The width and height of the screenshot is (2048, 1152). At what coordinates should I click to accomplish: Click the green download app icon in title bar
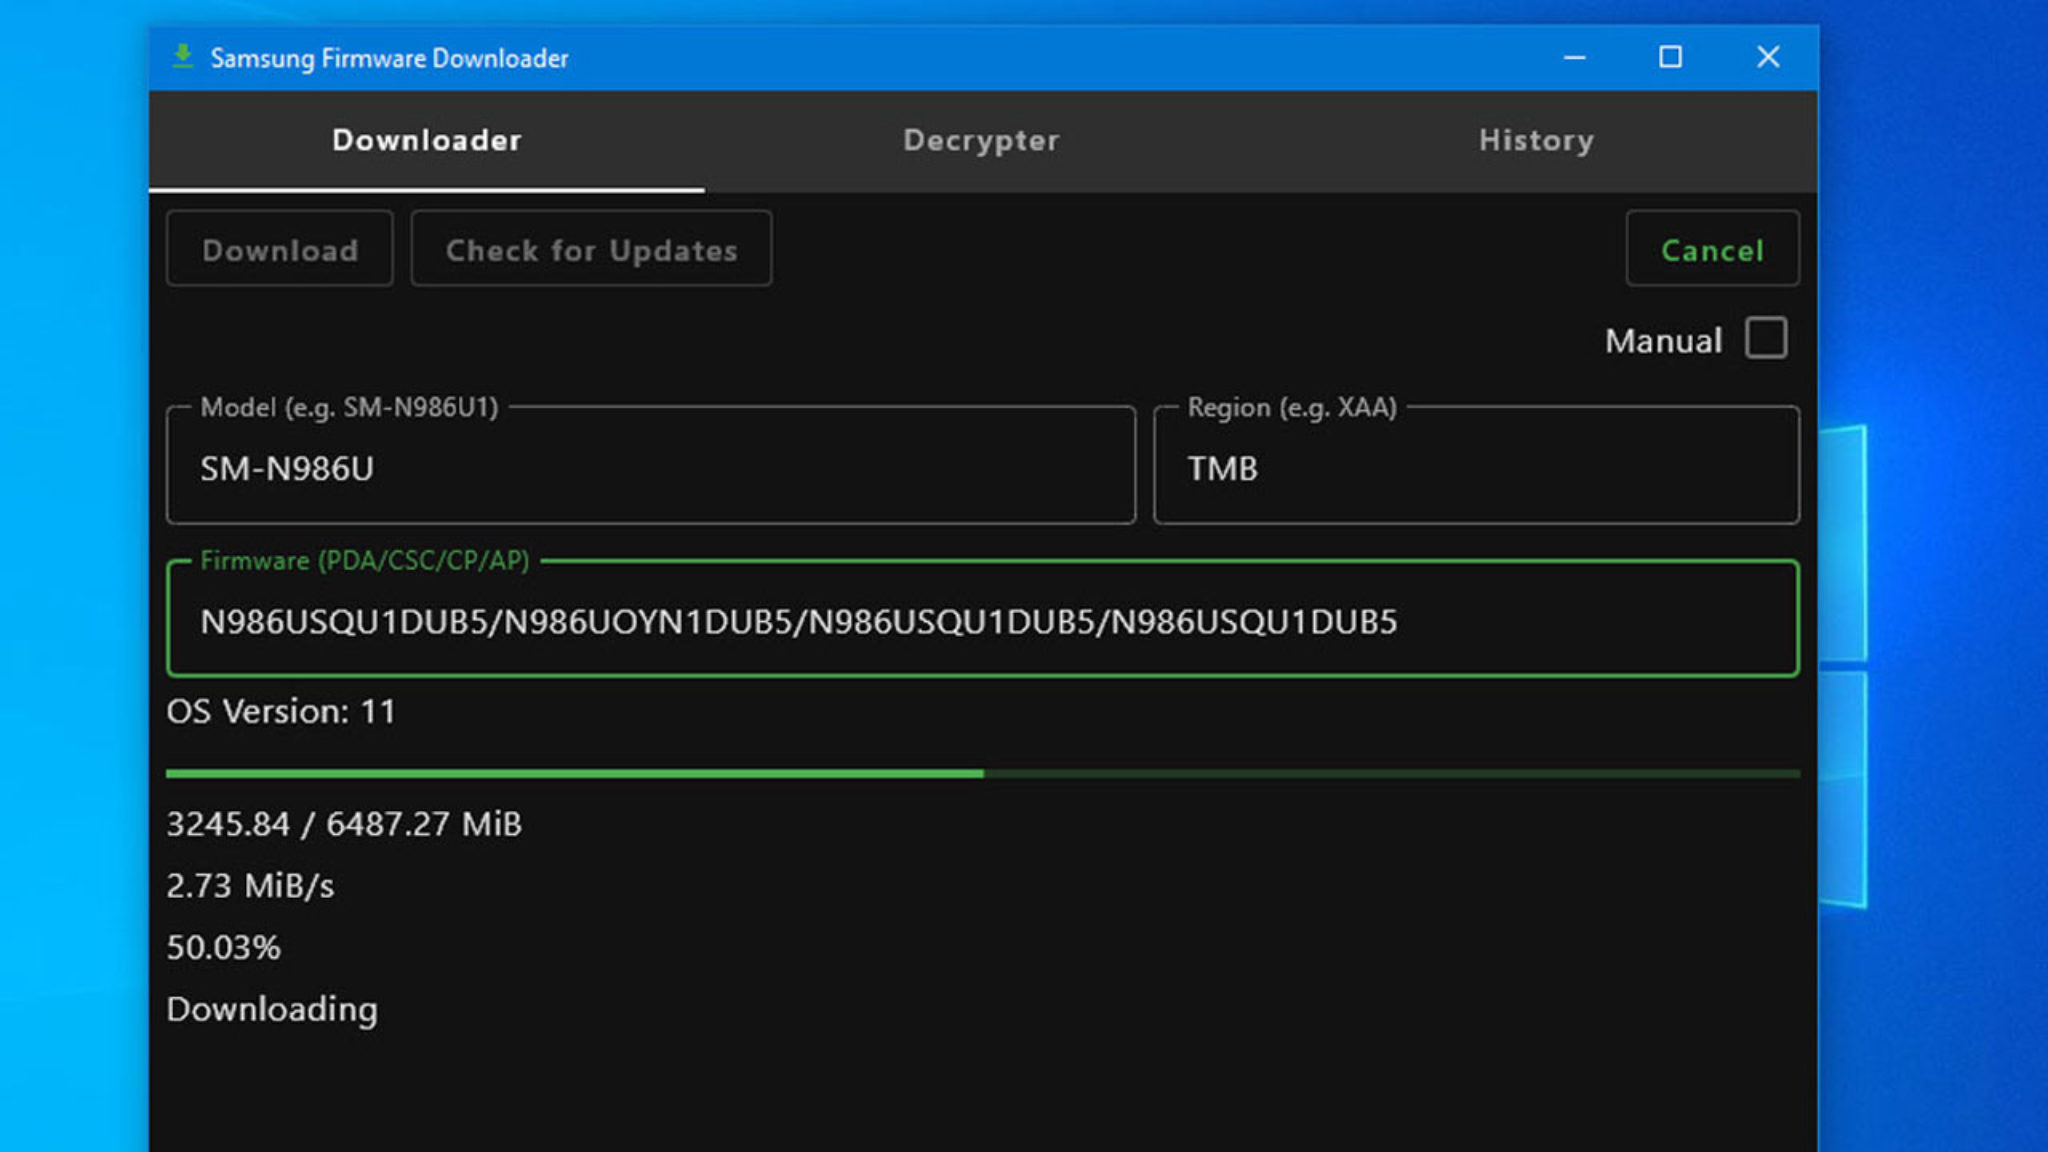pos(183,57)
